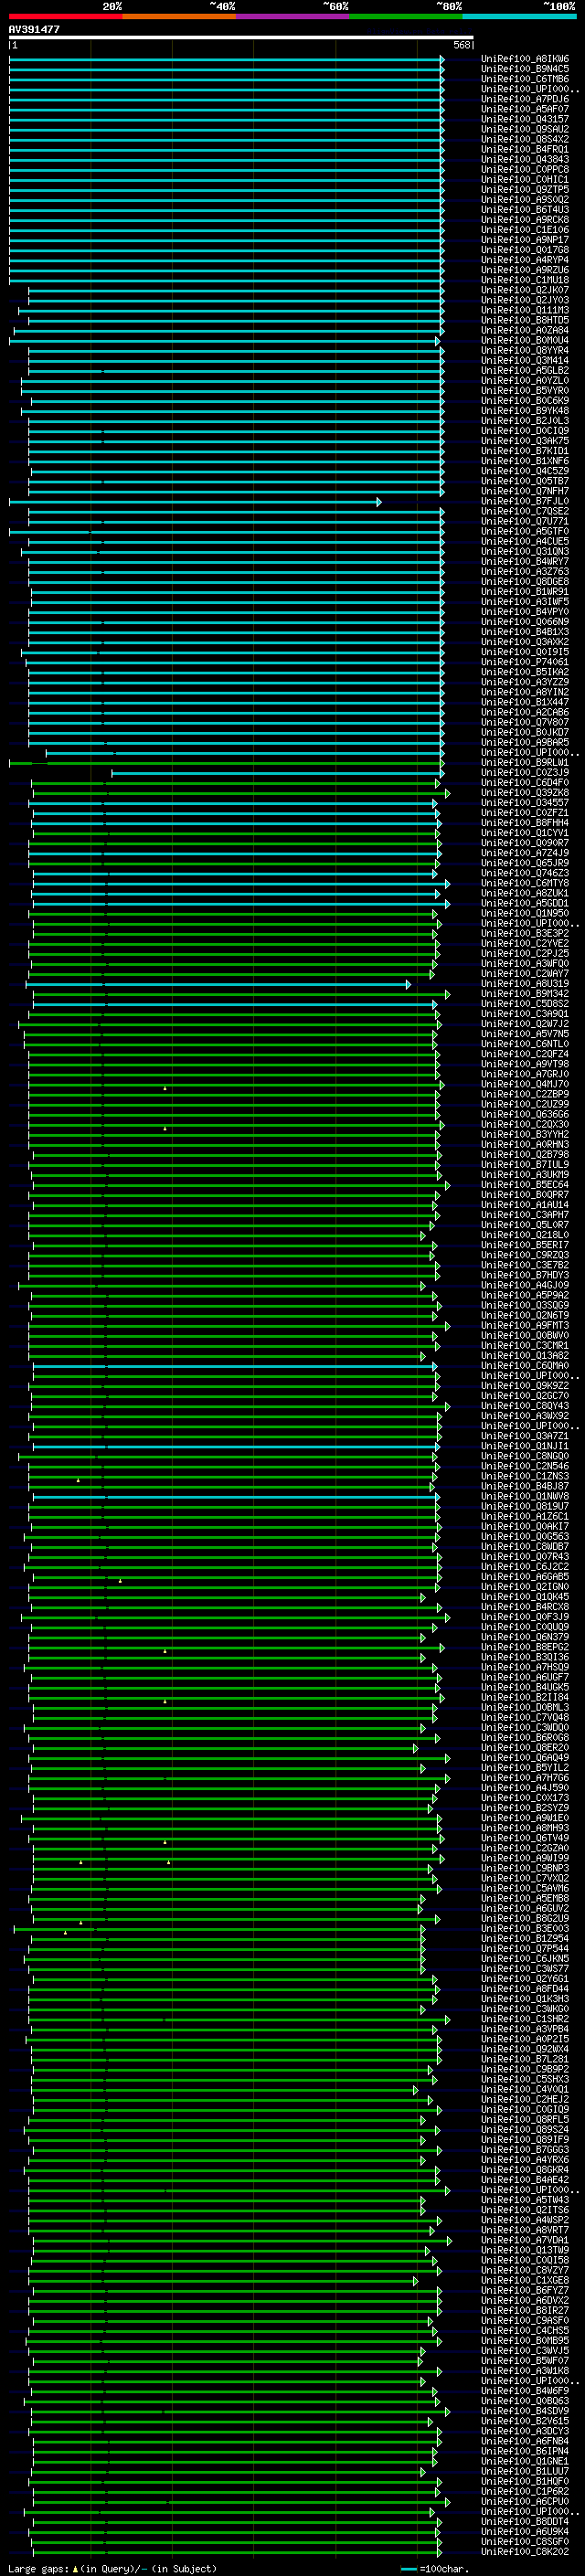This screenshot has width=585, height=2576.
Task: Select the label UniRef100_C8VZY7
Action: [x=525, y=2271]
